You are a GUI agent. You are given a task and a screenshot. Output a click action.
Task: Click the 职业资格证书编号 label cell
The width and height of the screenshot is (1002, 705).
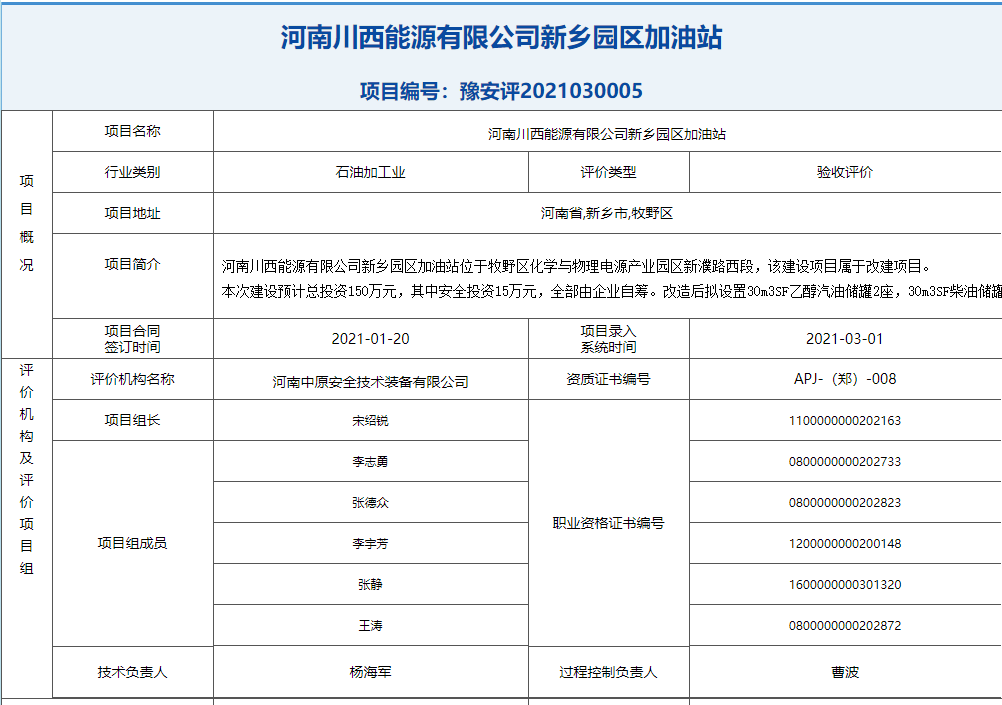(608, 523)
